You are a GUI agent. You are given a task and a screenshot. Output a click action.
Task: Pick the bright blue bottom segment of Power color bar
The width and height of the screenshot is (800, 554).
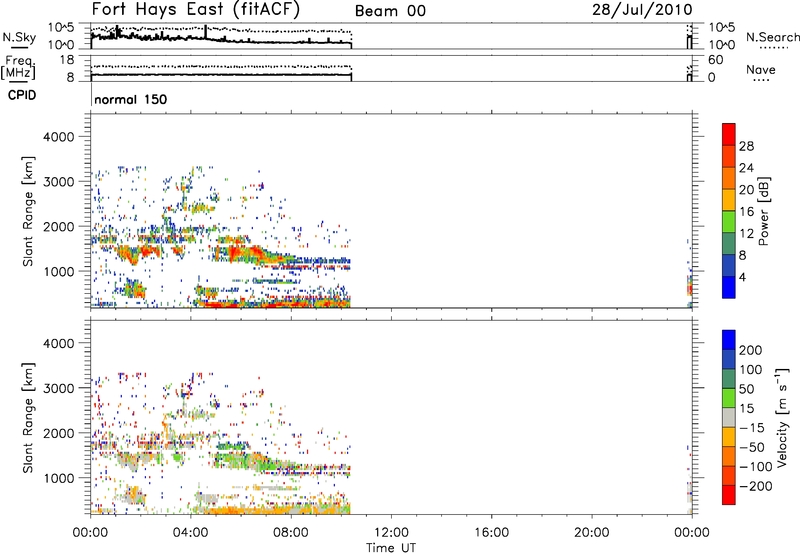(x=729, y=287)
